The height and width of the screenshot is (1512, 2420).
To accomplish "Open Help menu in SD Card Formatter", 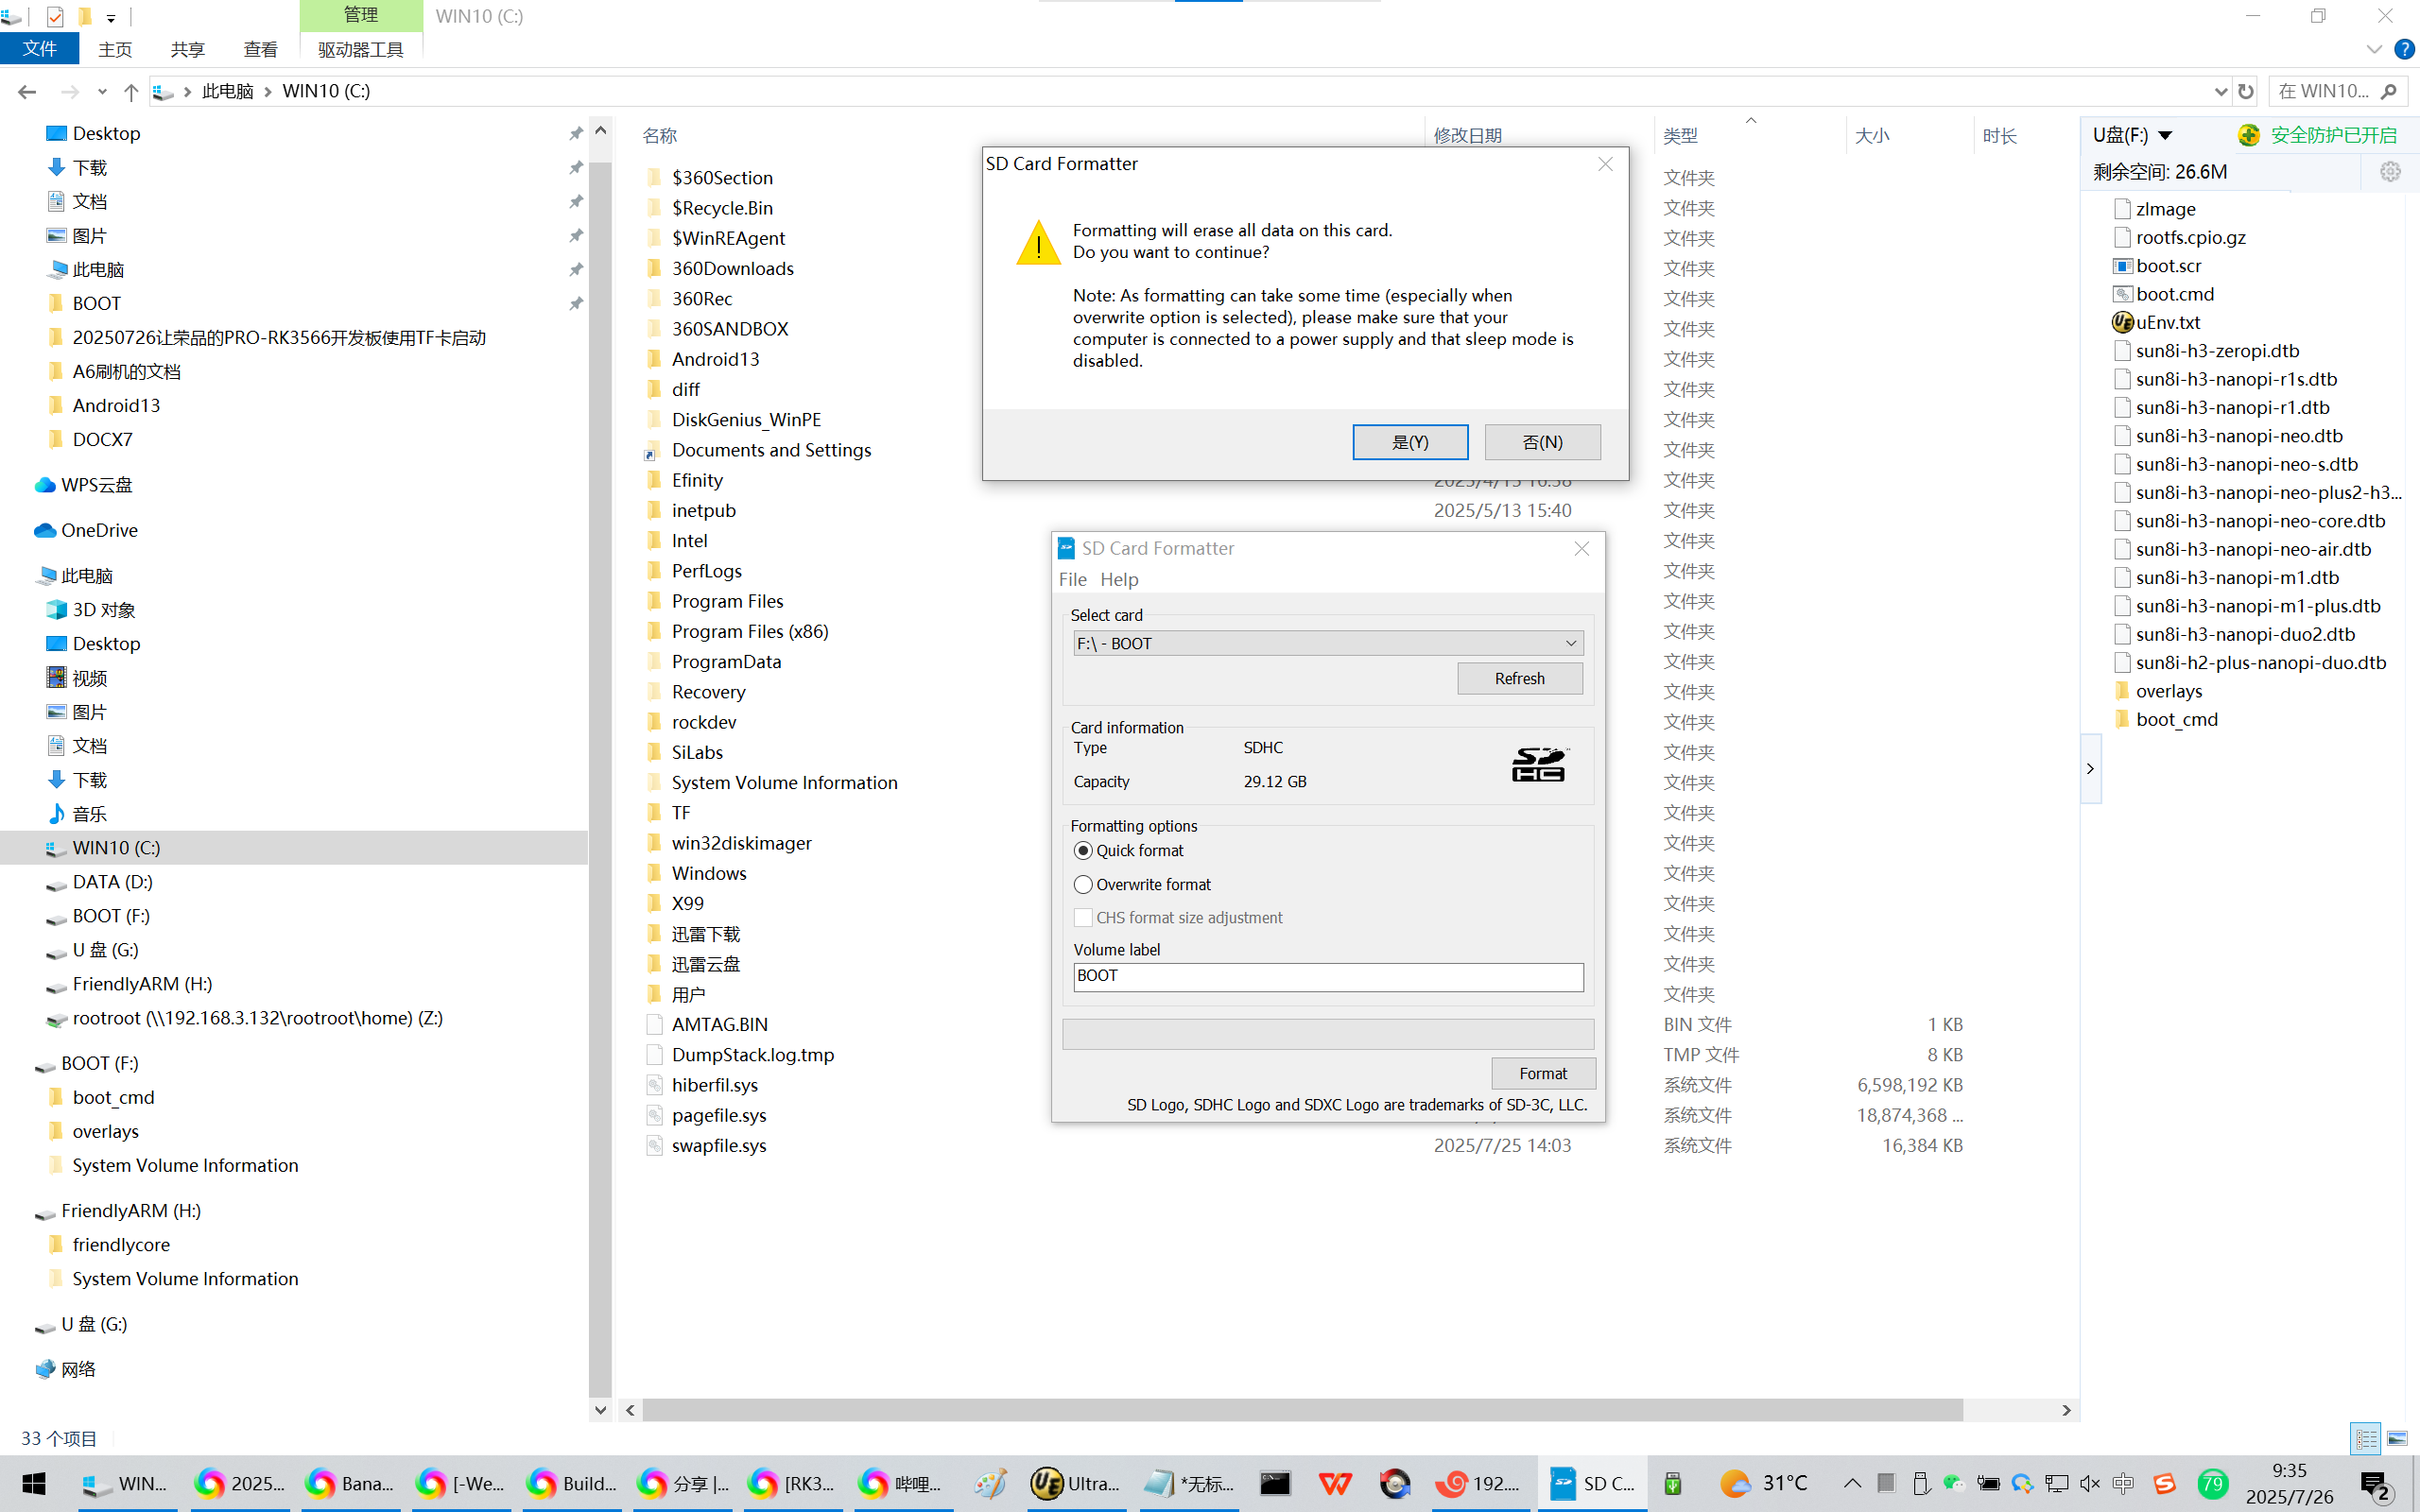I will click(1119, 579).
